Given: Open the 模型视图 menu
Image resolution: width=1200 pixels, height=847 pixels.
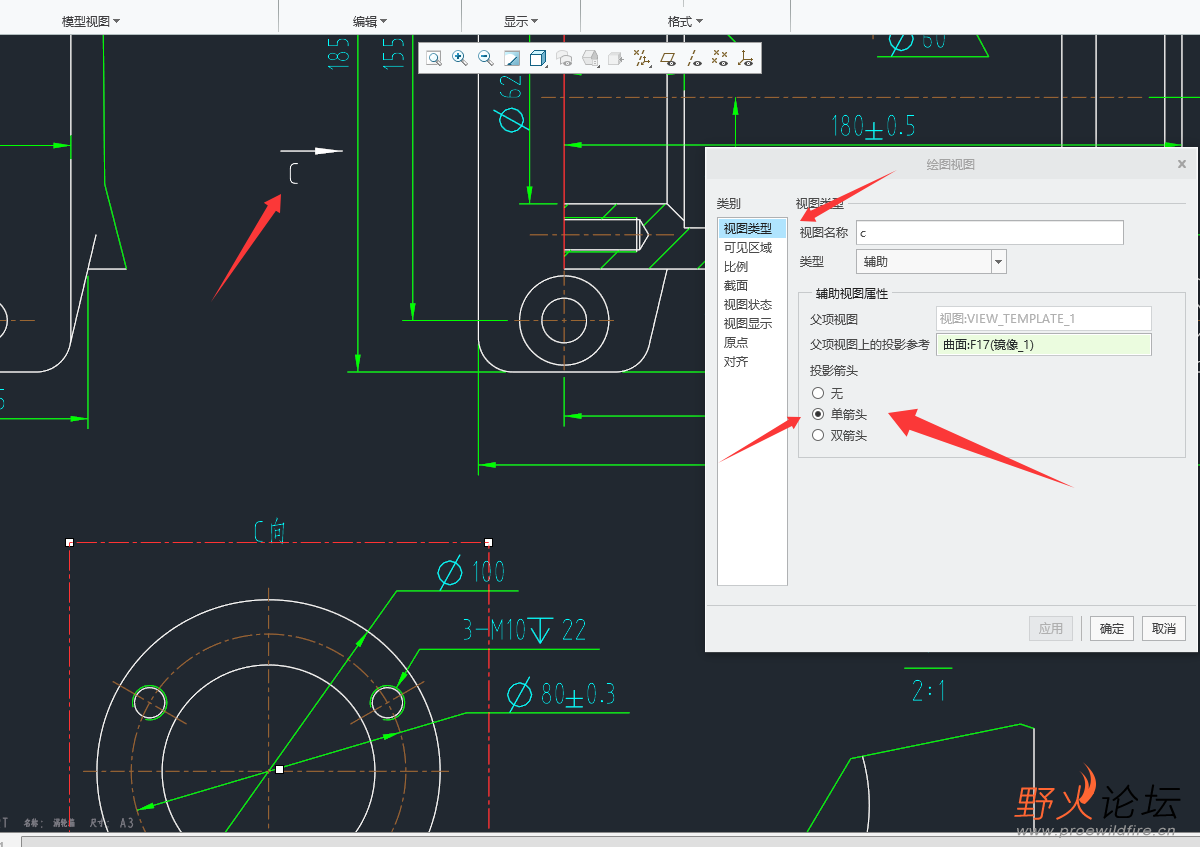Looking at the screenshot, I should (x=88, y=18).
